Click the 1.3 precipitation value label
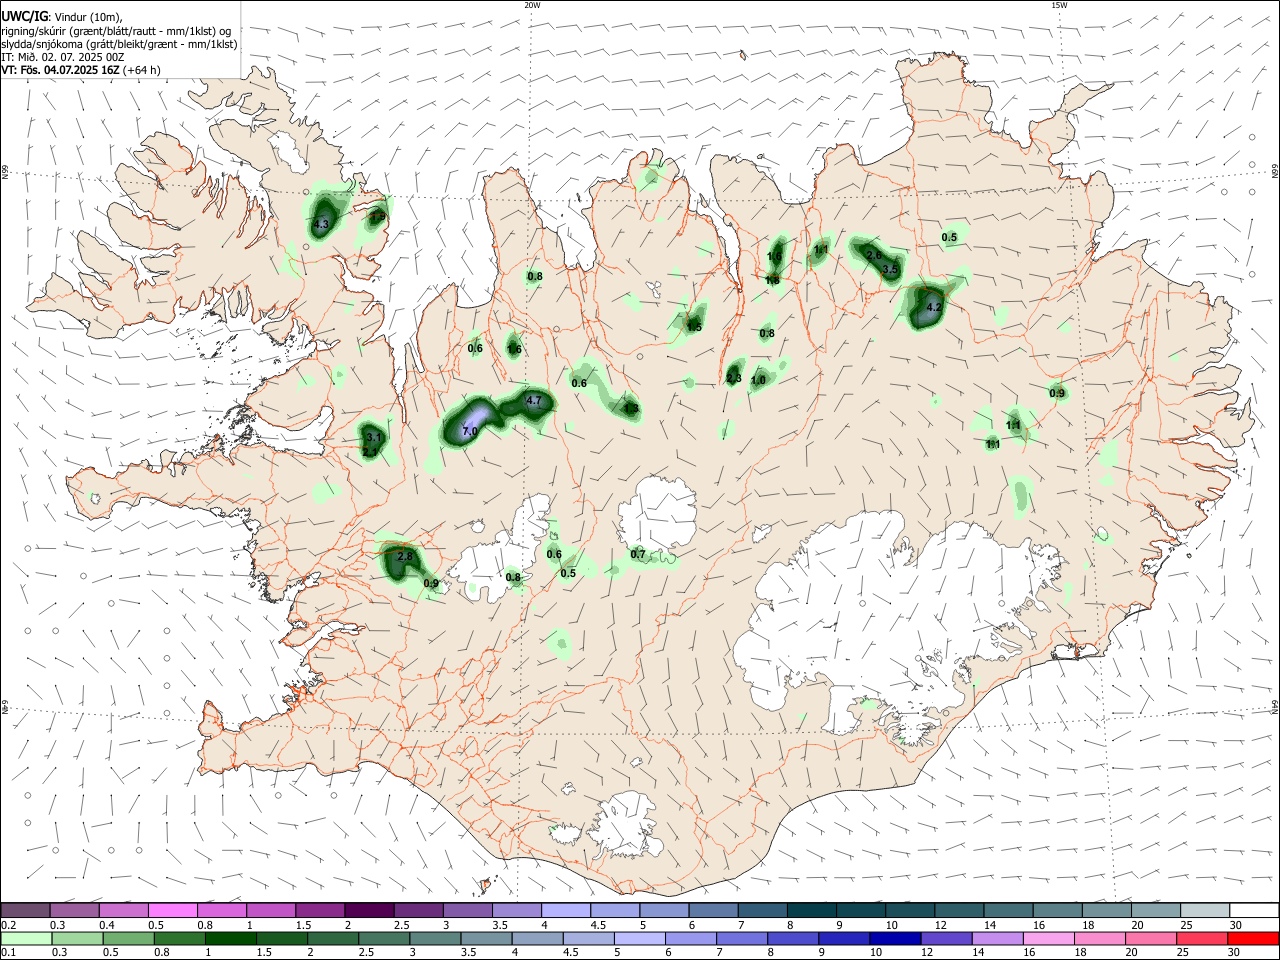Screen dimensions: 1280x960 (x=631, y=409)
